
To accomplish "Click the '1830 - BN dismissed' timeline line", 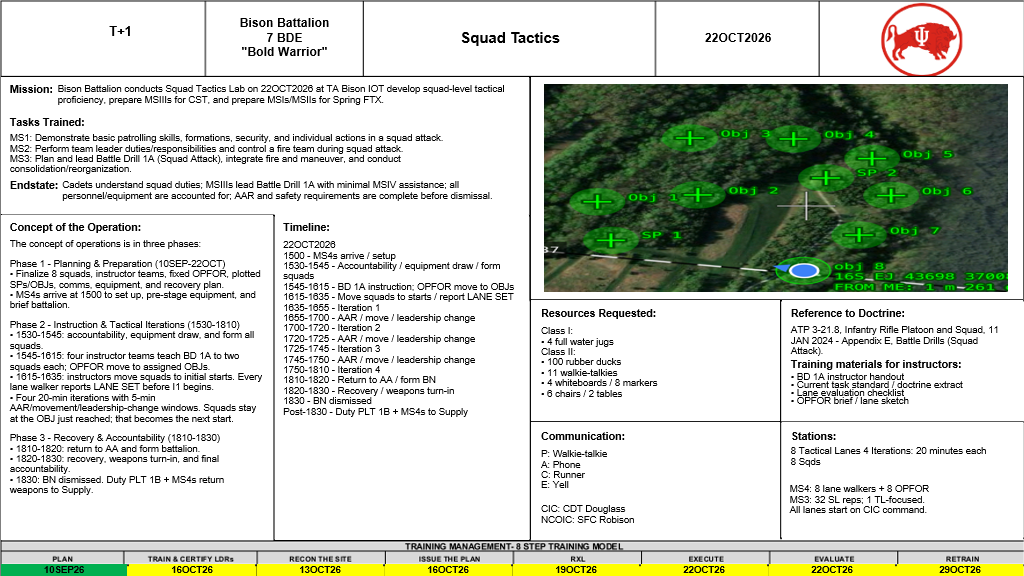I will [x=327, y=401].
